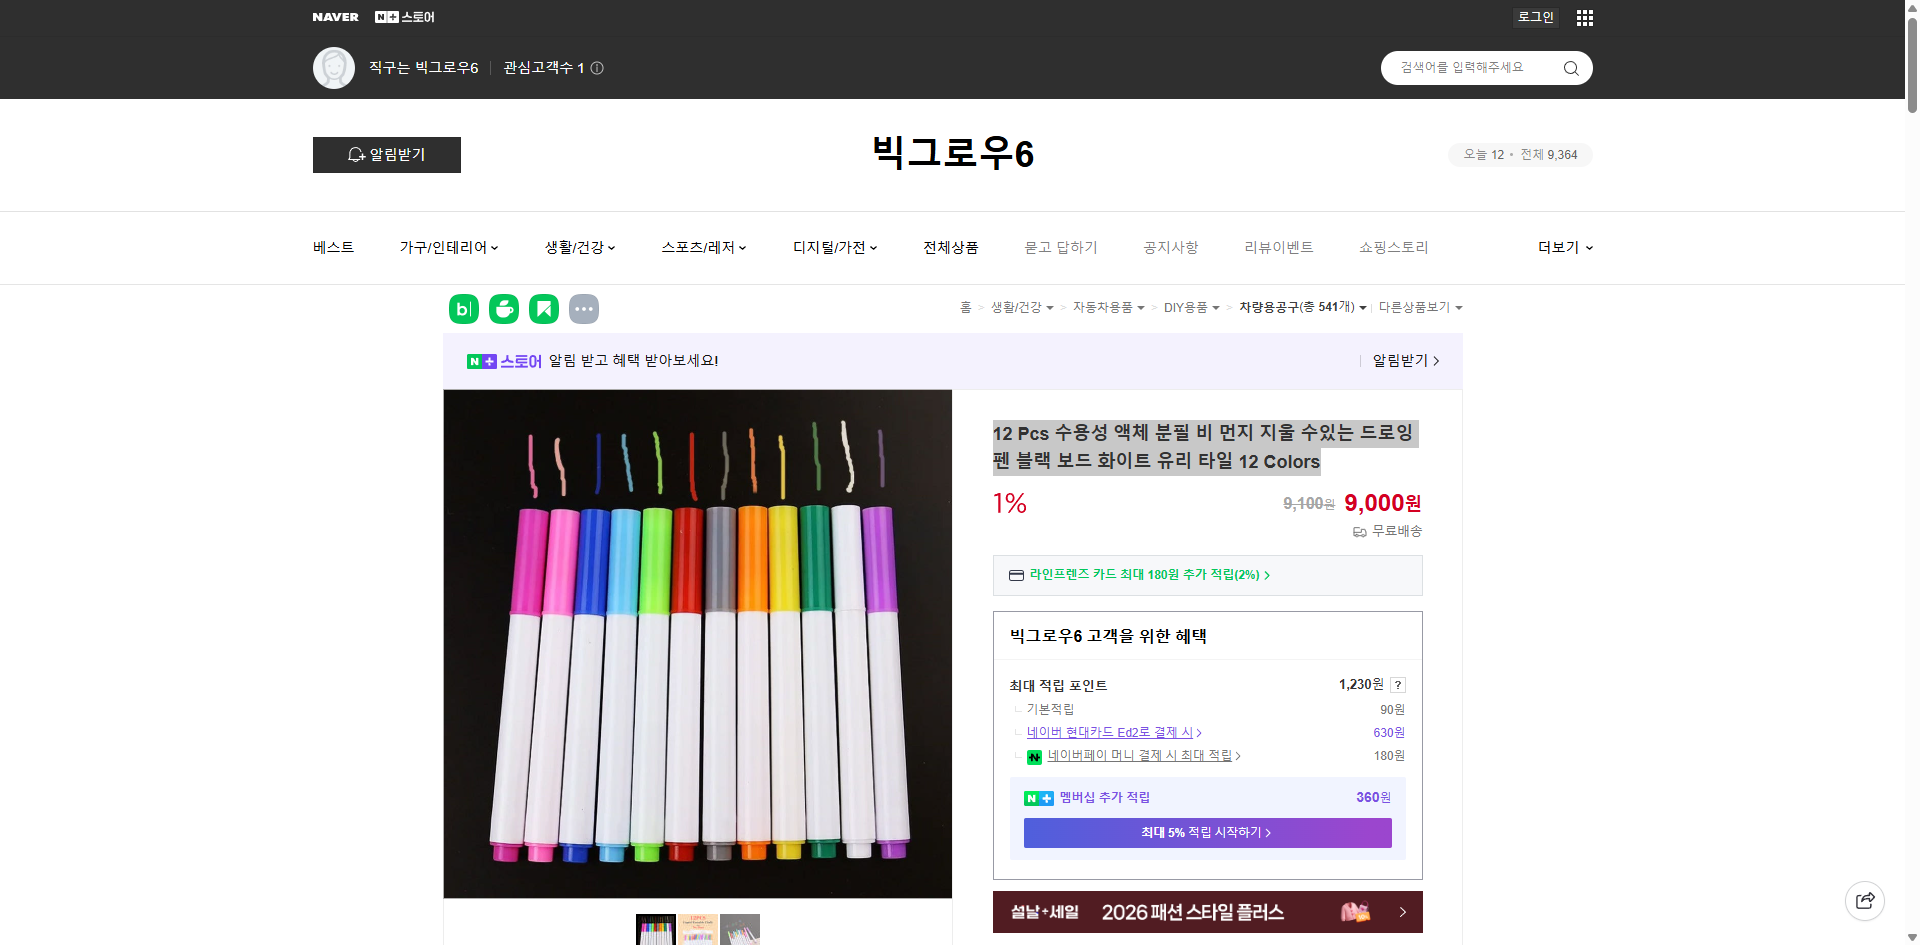Click the 로그인 button
Image resolution: width=1920 pixels, height=945 pixels.
tap(1535, 17)
